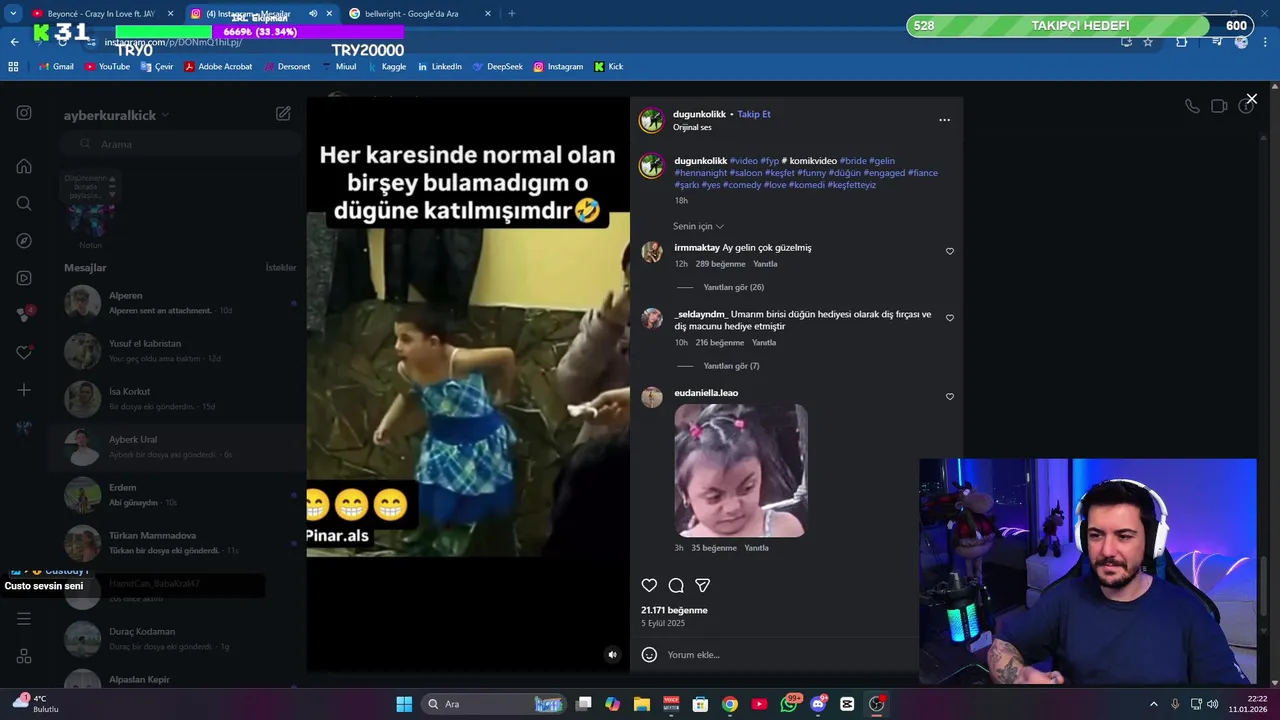This screenshot has width=1280, height=720.
Task: Open the DeepSeek bookmark
Action: (x=497, y=67)
